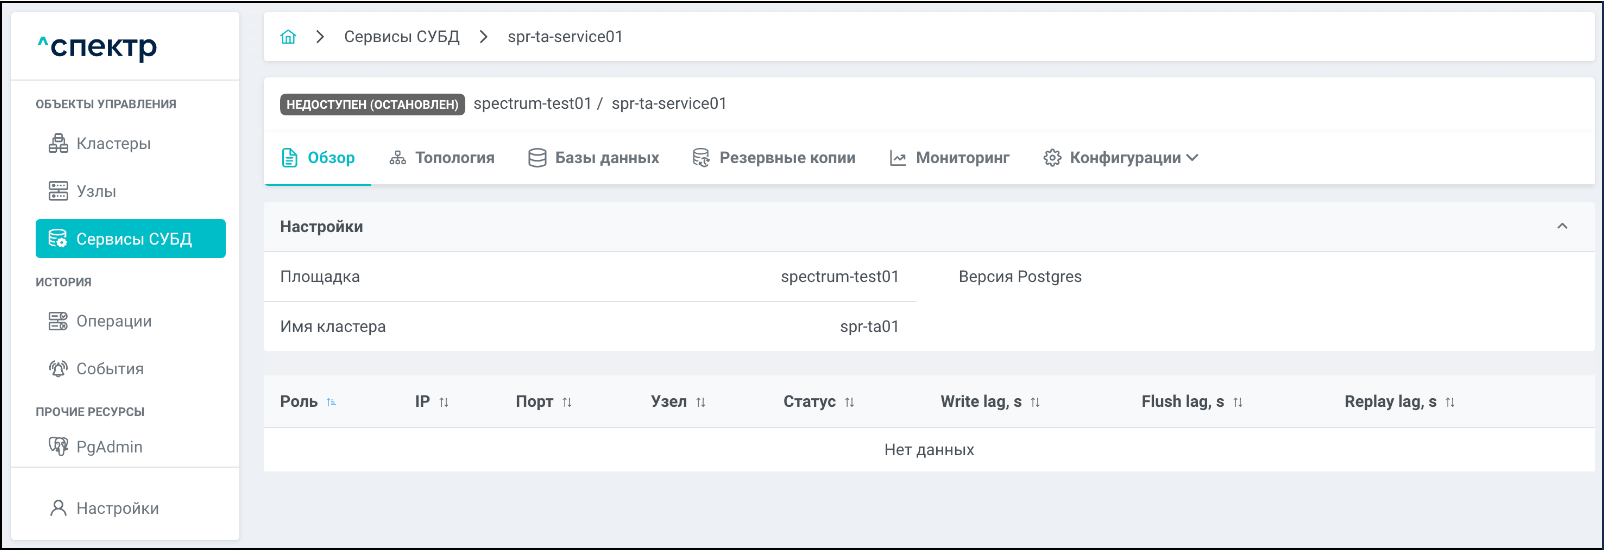Switch to the Топология tab

442,158
